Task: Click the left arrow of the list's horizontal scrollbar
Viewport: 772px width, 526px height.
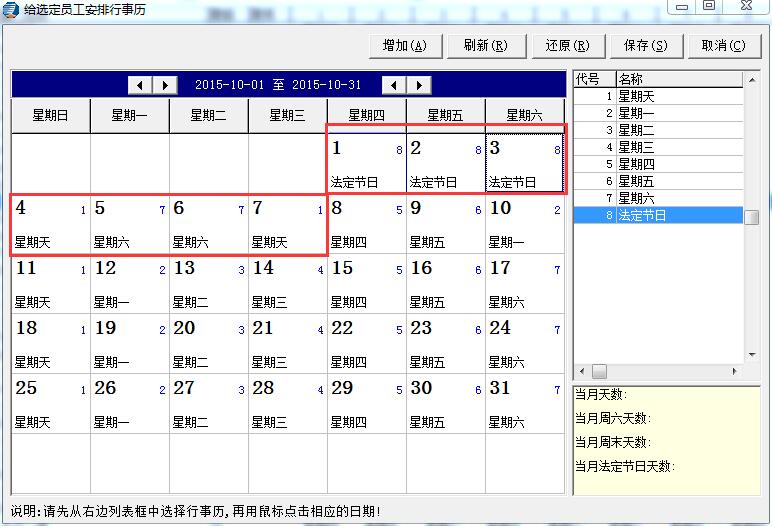Action: [581, 371]
